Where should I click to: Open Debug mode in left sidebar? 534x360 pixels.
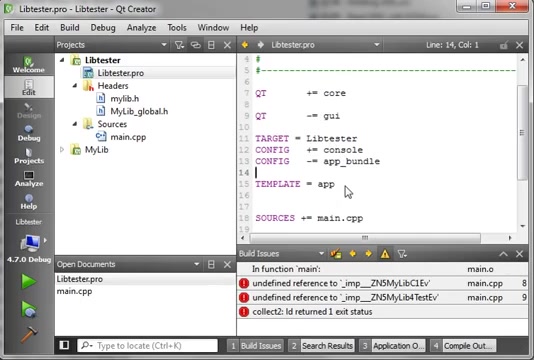(x=29, y=133)
